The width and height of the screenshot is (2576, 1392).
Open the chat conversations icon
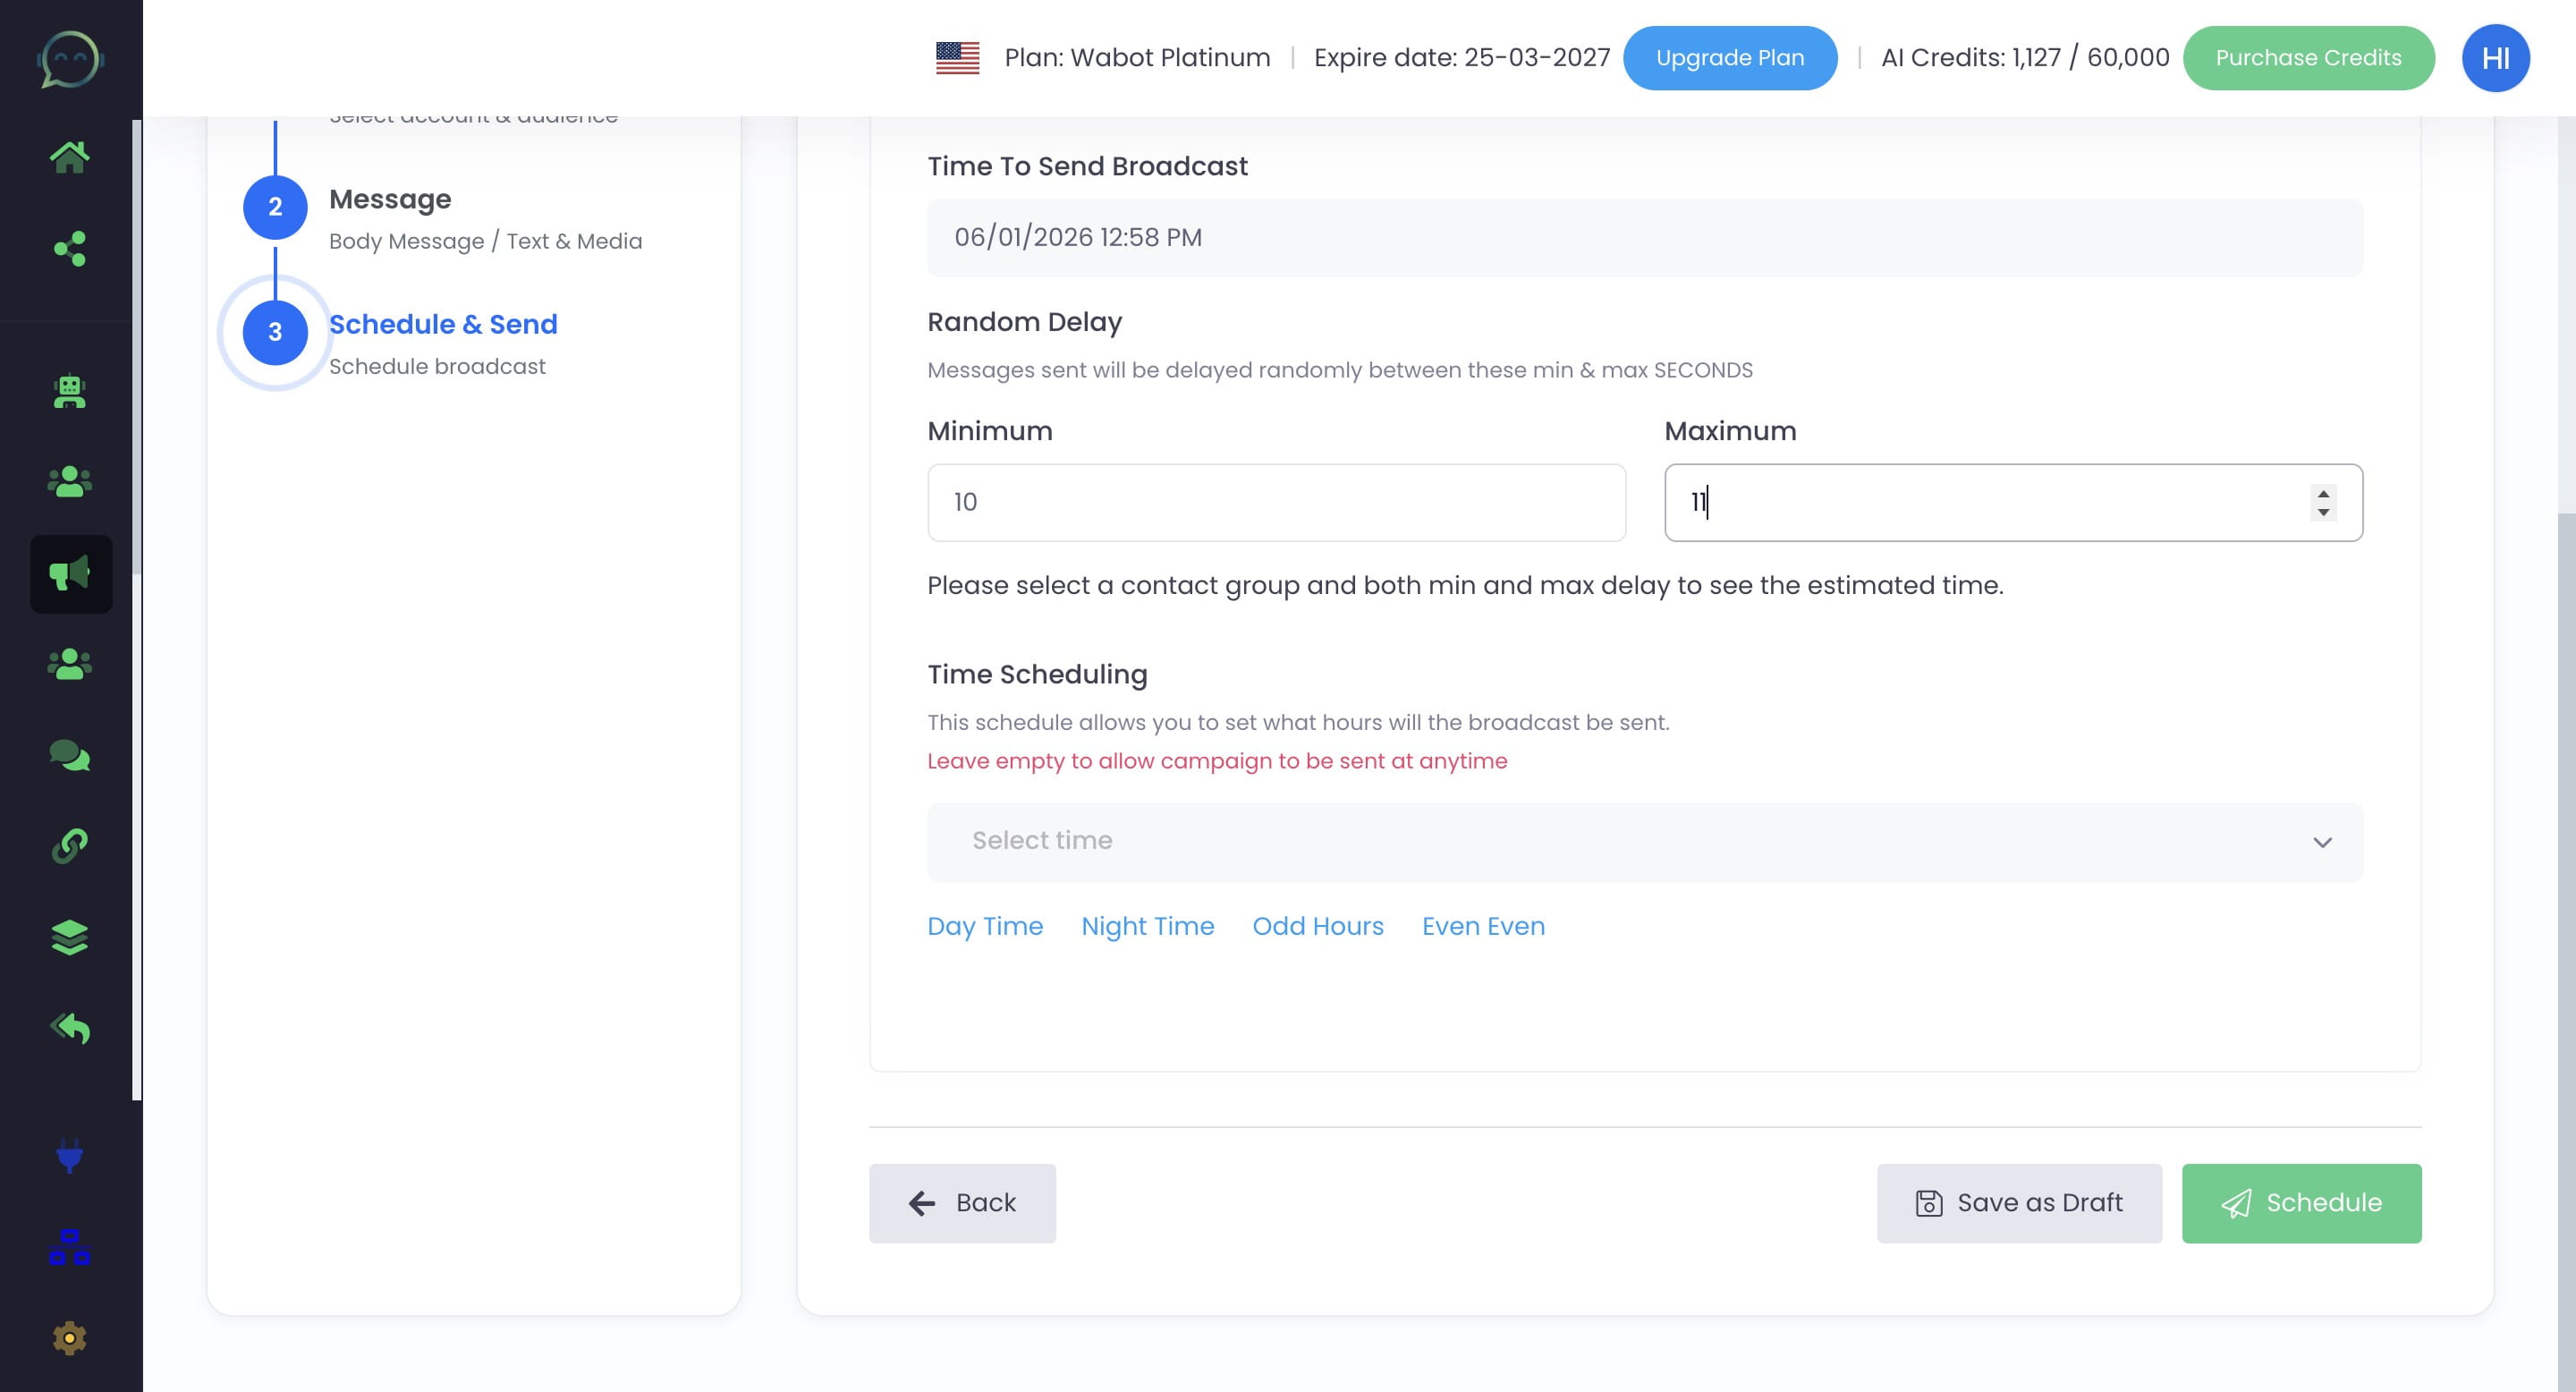pyautogui.click(x=69, y=756)
